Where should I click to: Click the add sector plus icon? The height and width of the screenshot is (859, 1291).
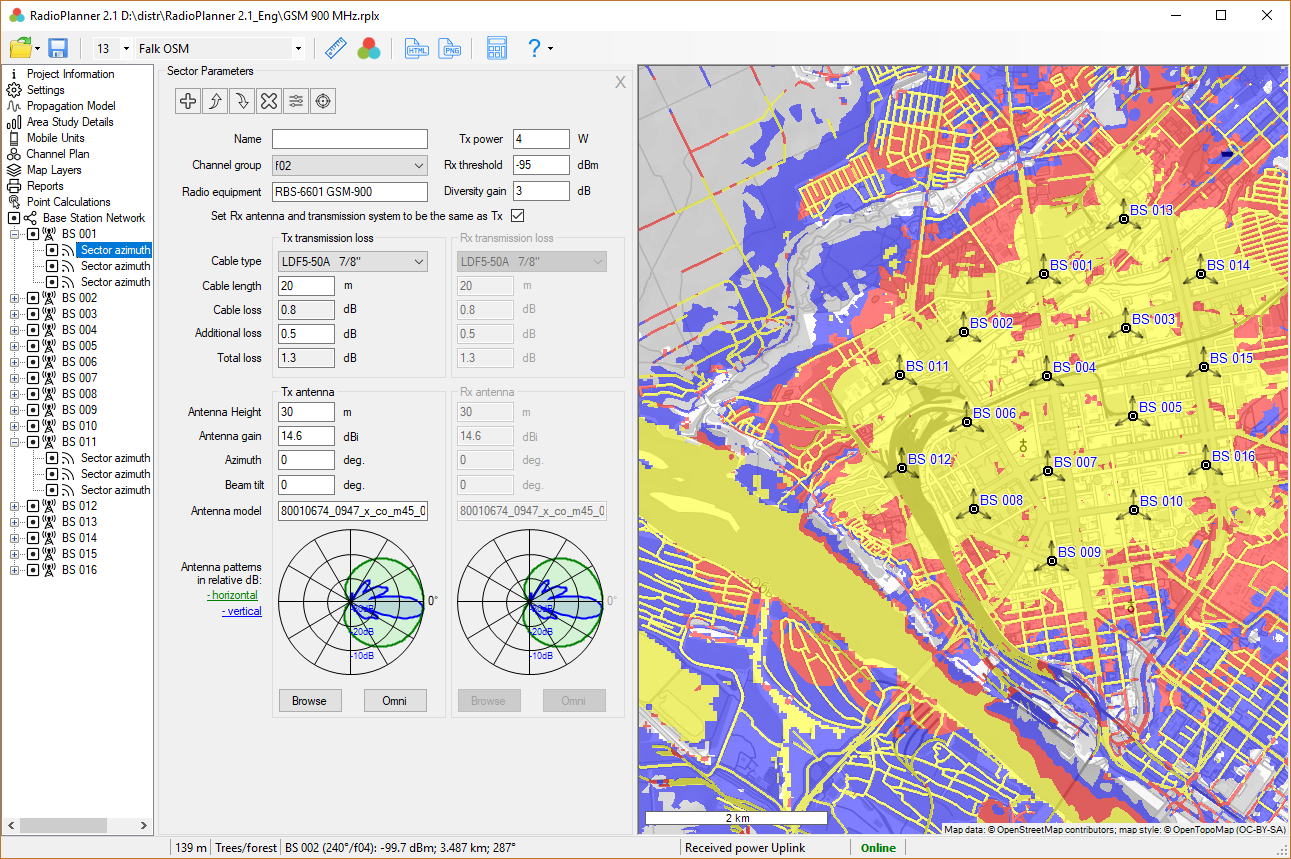pyautogui.click(x=188, y=100)
